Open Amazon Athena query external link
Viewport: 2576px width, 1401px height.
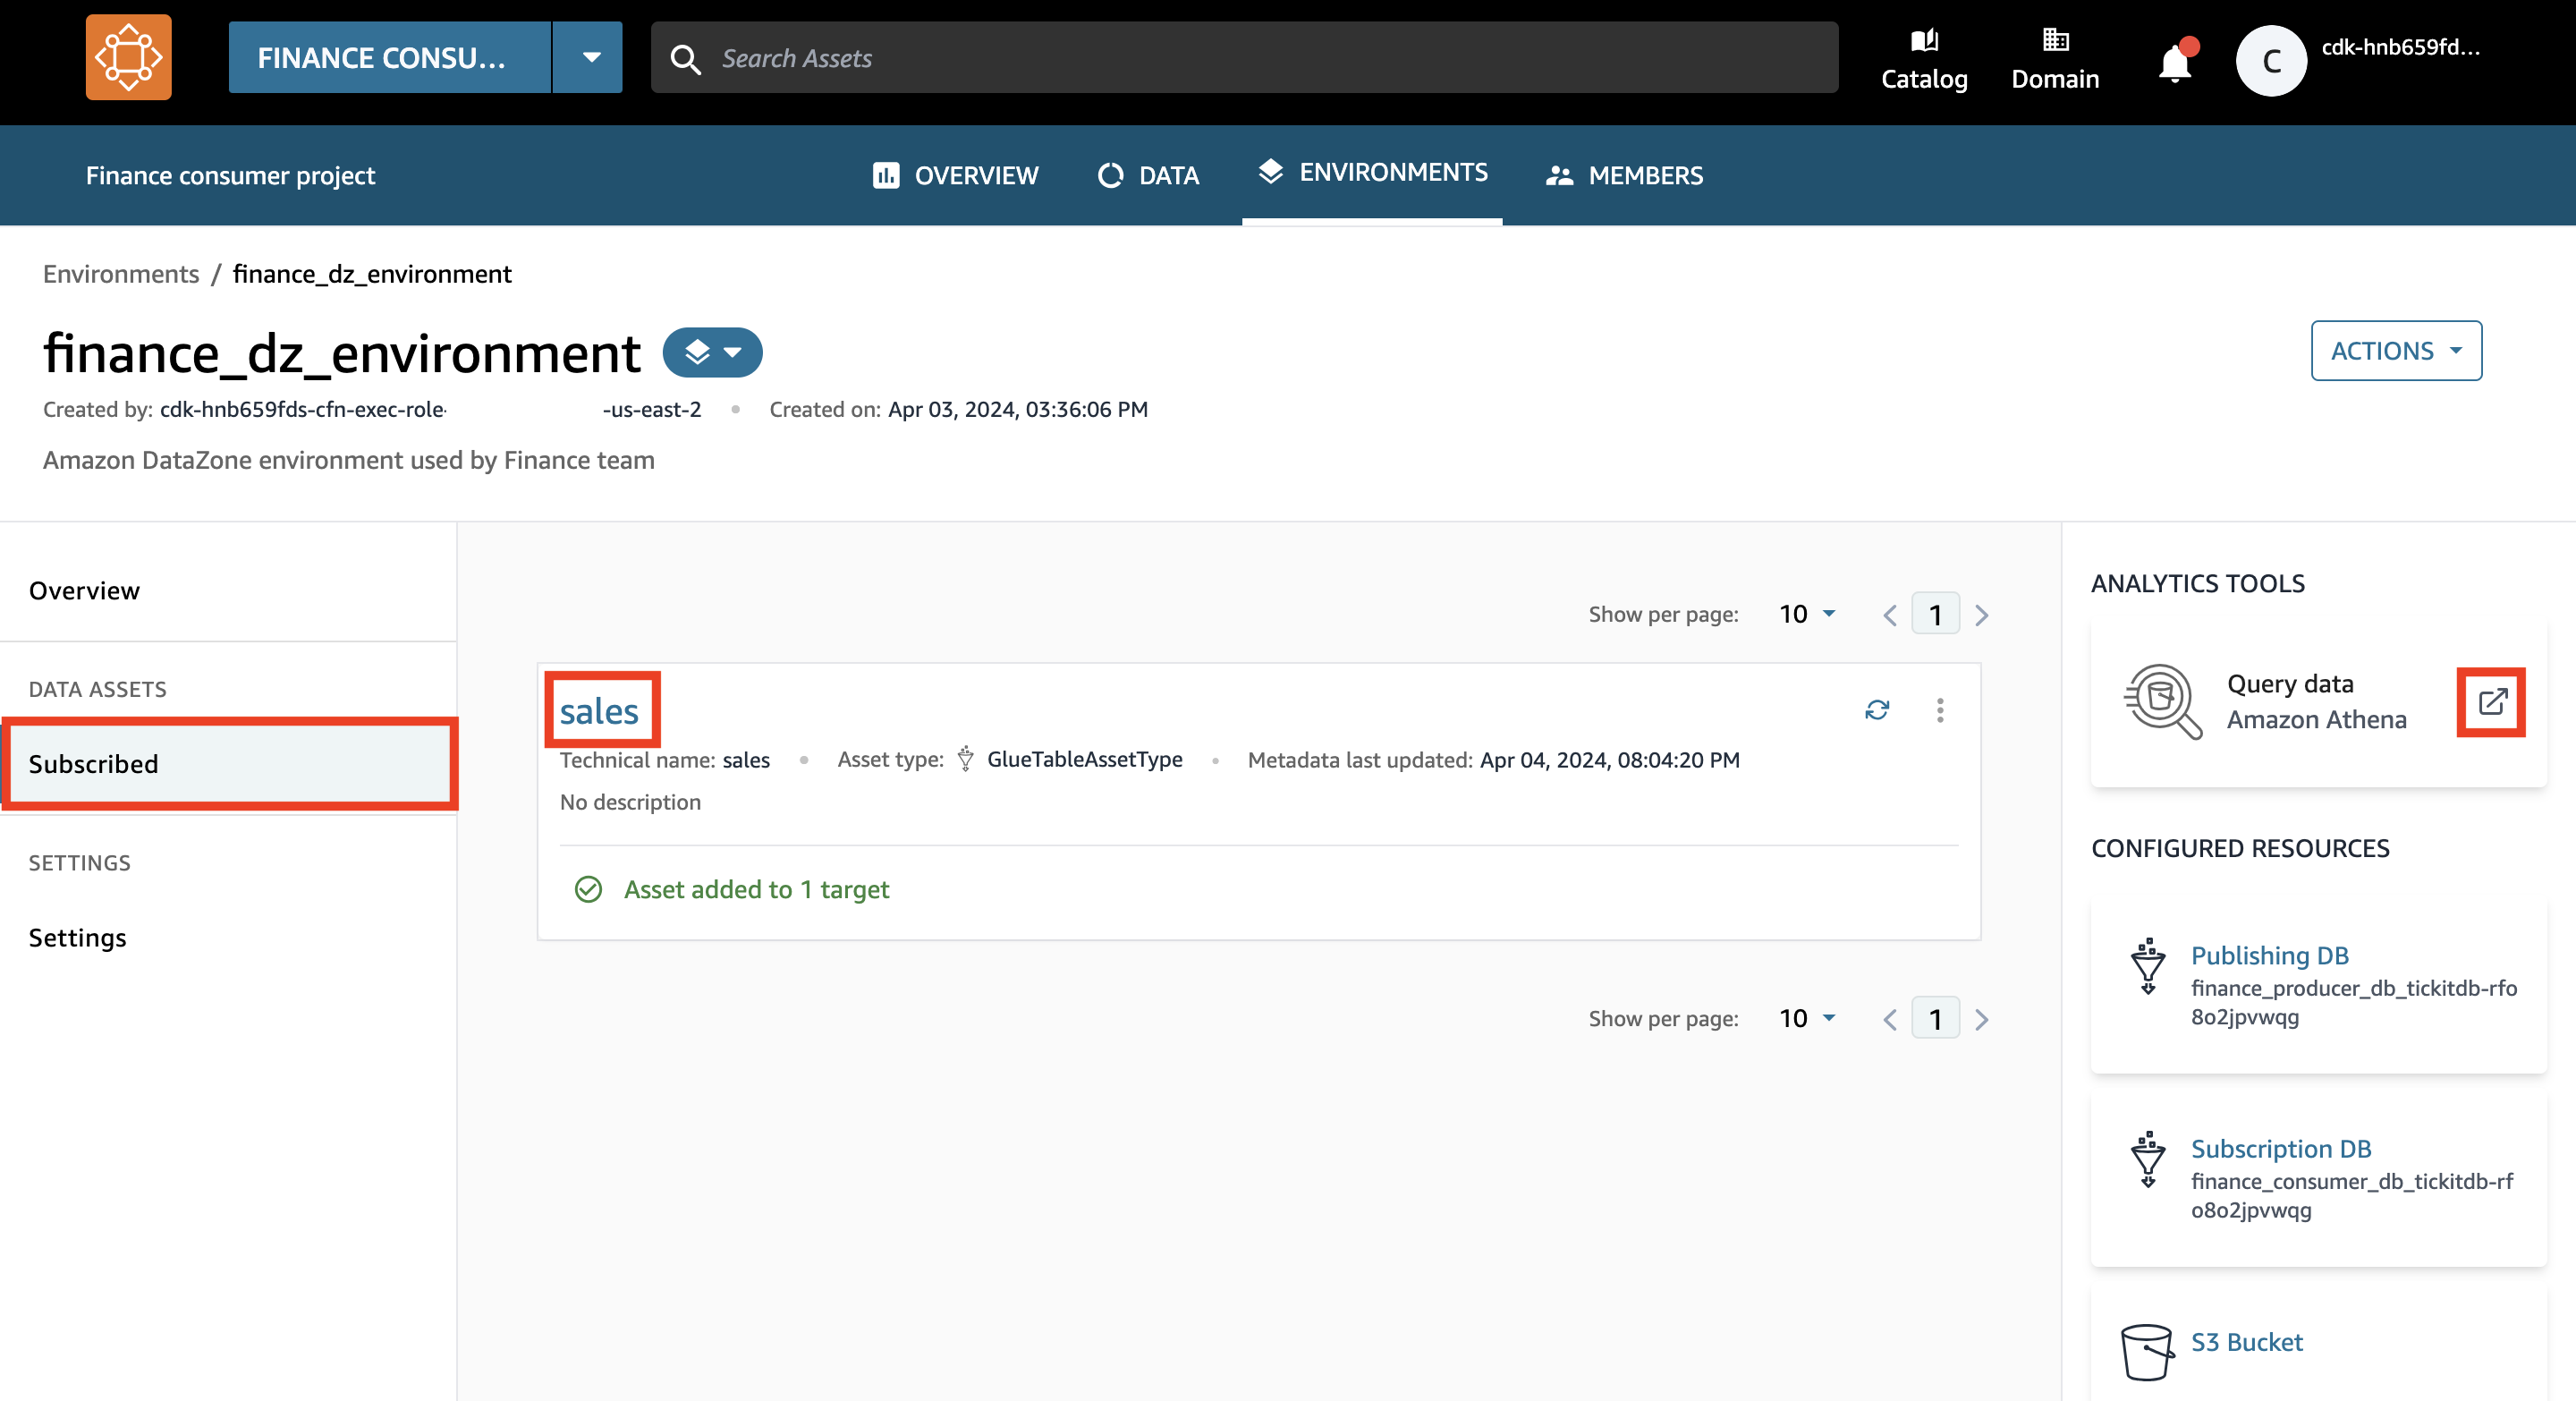pos(2491,702)
